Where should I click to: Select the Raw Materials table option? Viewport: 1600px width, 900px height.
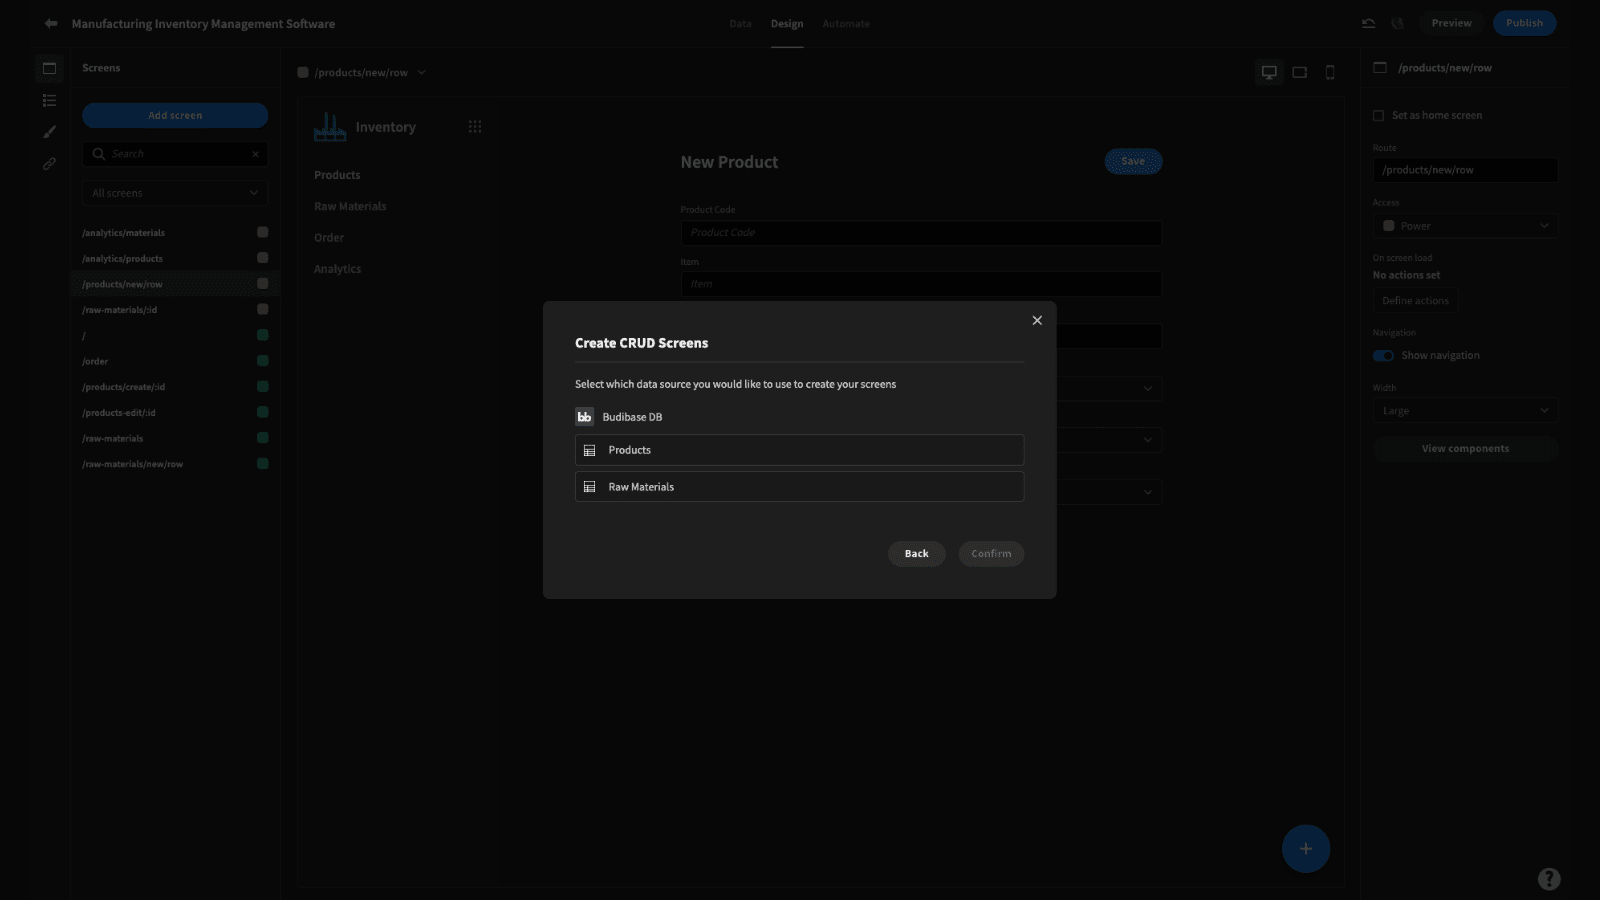pos(799,487)
